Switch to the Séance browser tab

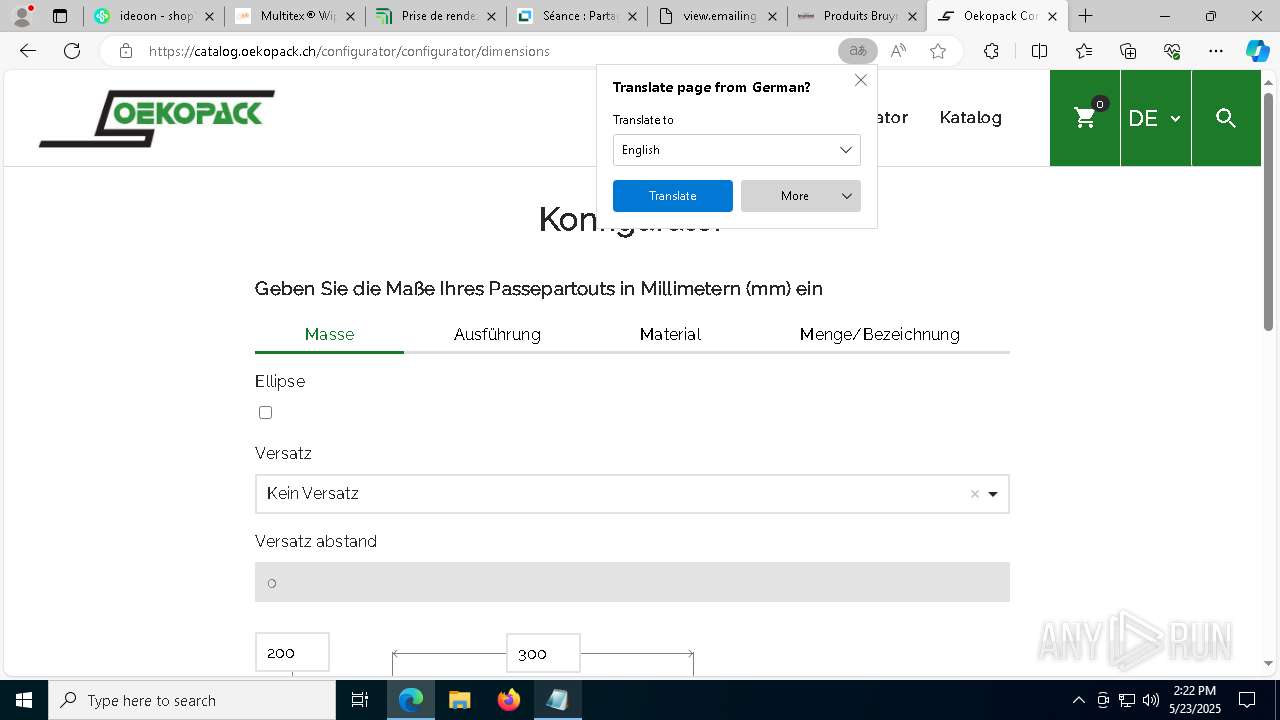[577, 16]
